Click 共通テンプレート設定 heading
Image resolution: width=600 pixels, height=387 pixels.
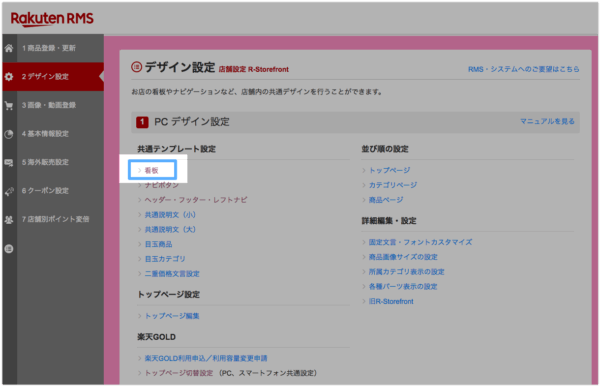176,149
